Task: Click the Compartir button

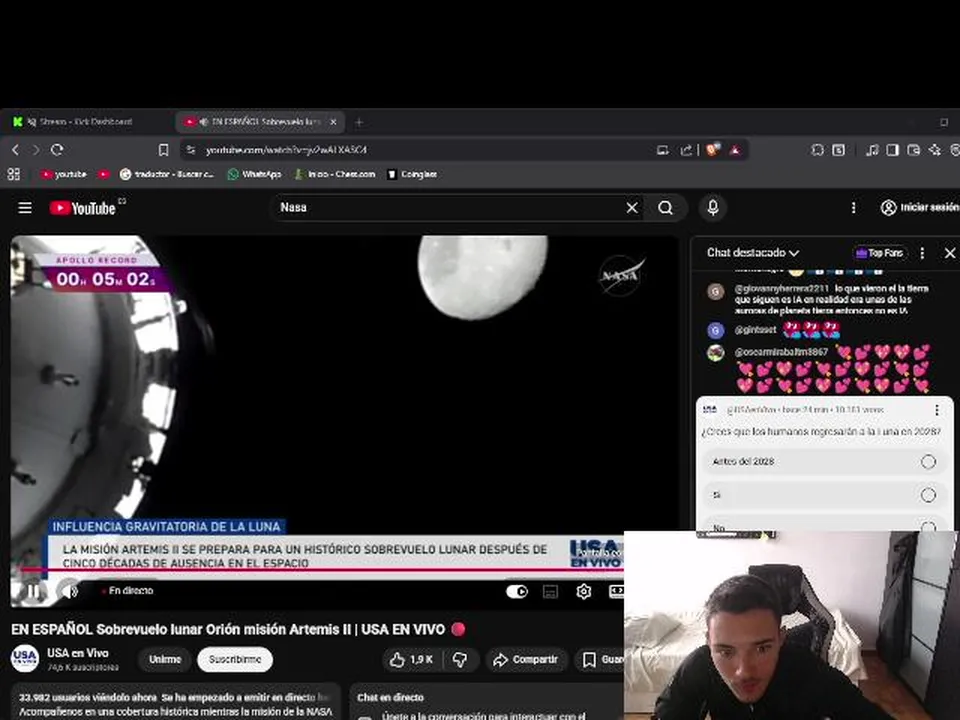Action: [x=527, y=659]
